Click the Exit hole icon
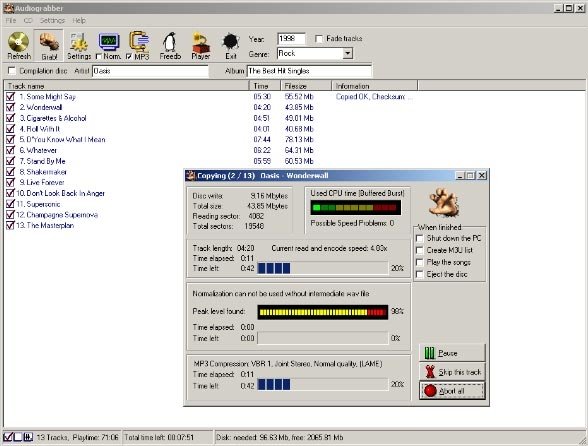This screenshot has height=446, width=588. pyautogui.click(x=231, y=42)
